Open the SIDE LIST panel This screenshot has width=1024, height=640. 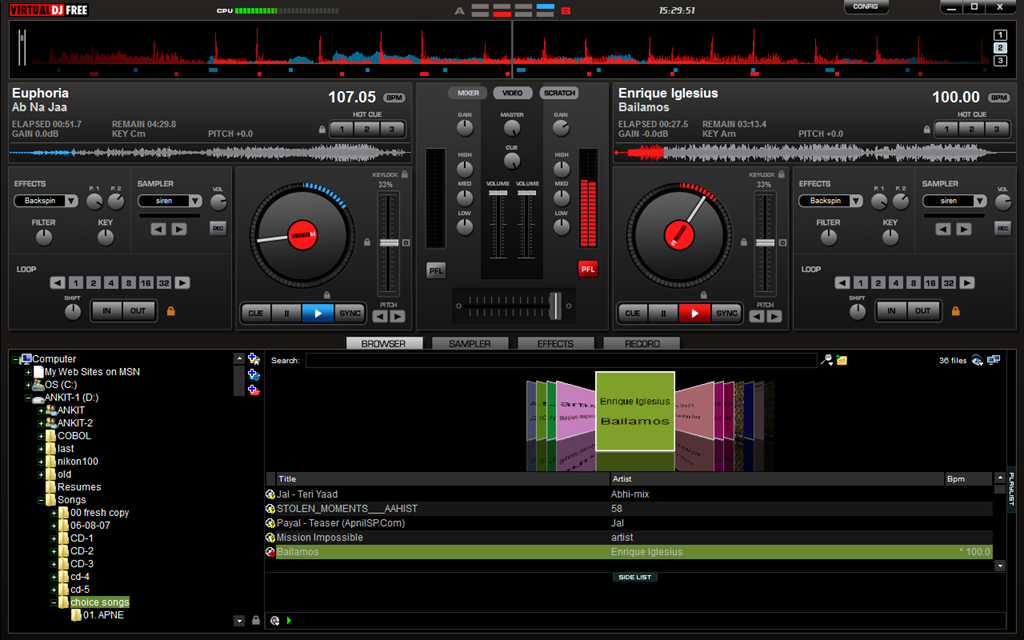[635, 577]
